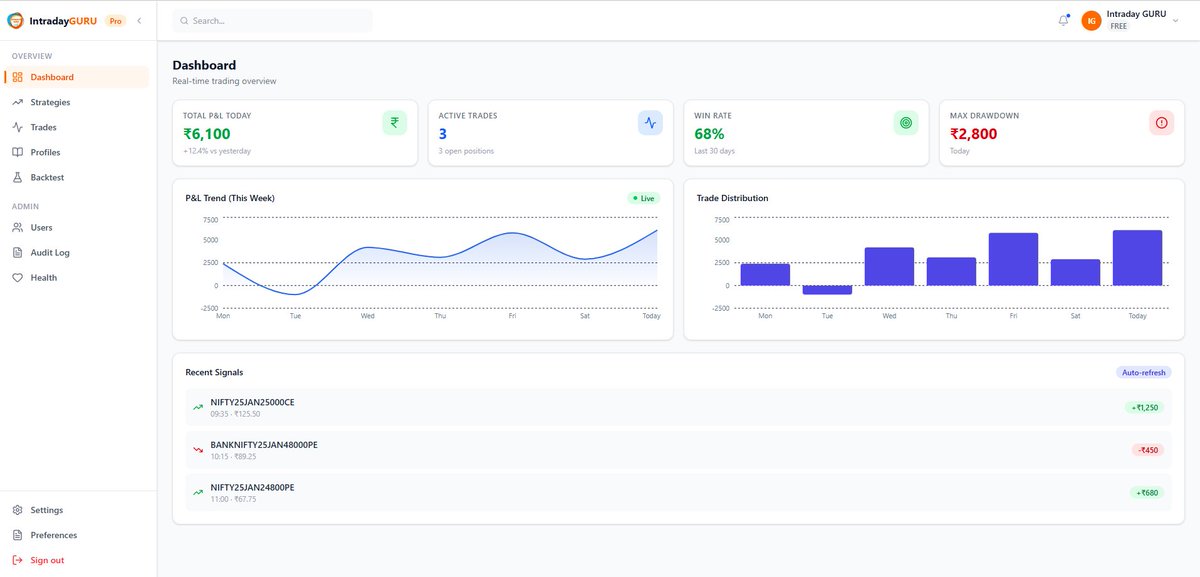The width and height of the screenshot is (1200, 577).
Task: Open Dashboard in sidebar
Action: (76, 77)
